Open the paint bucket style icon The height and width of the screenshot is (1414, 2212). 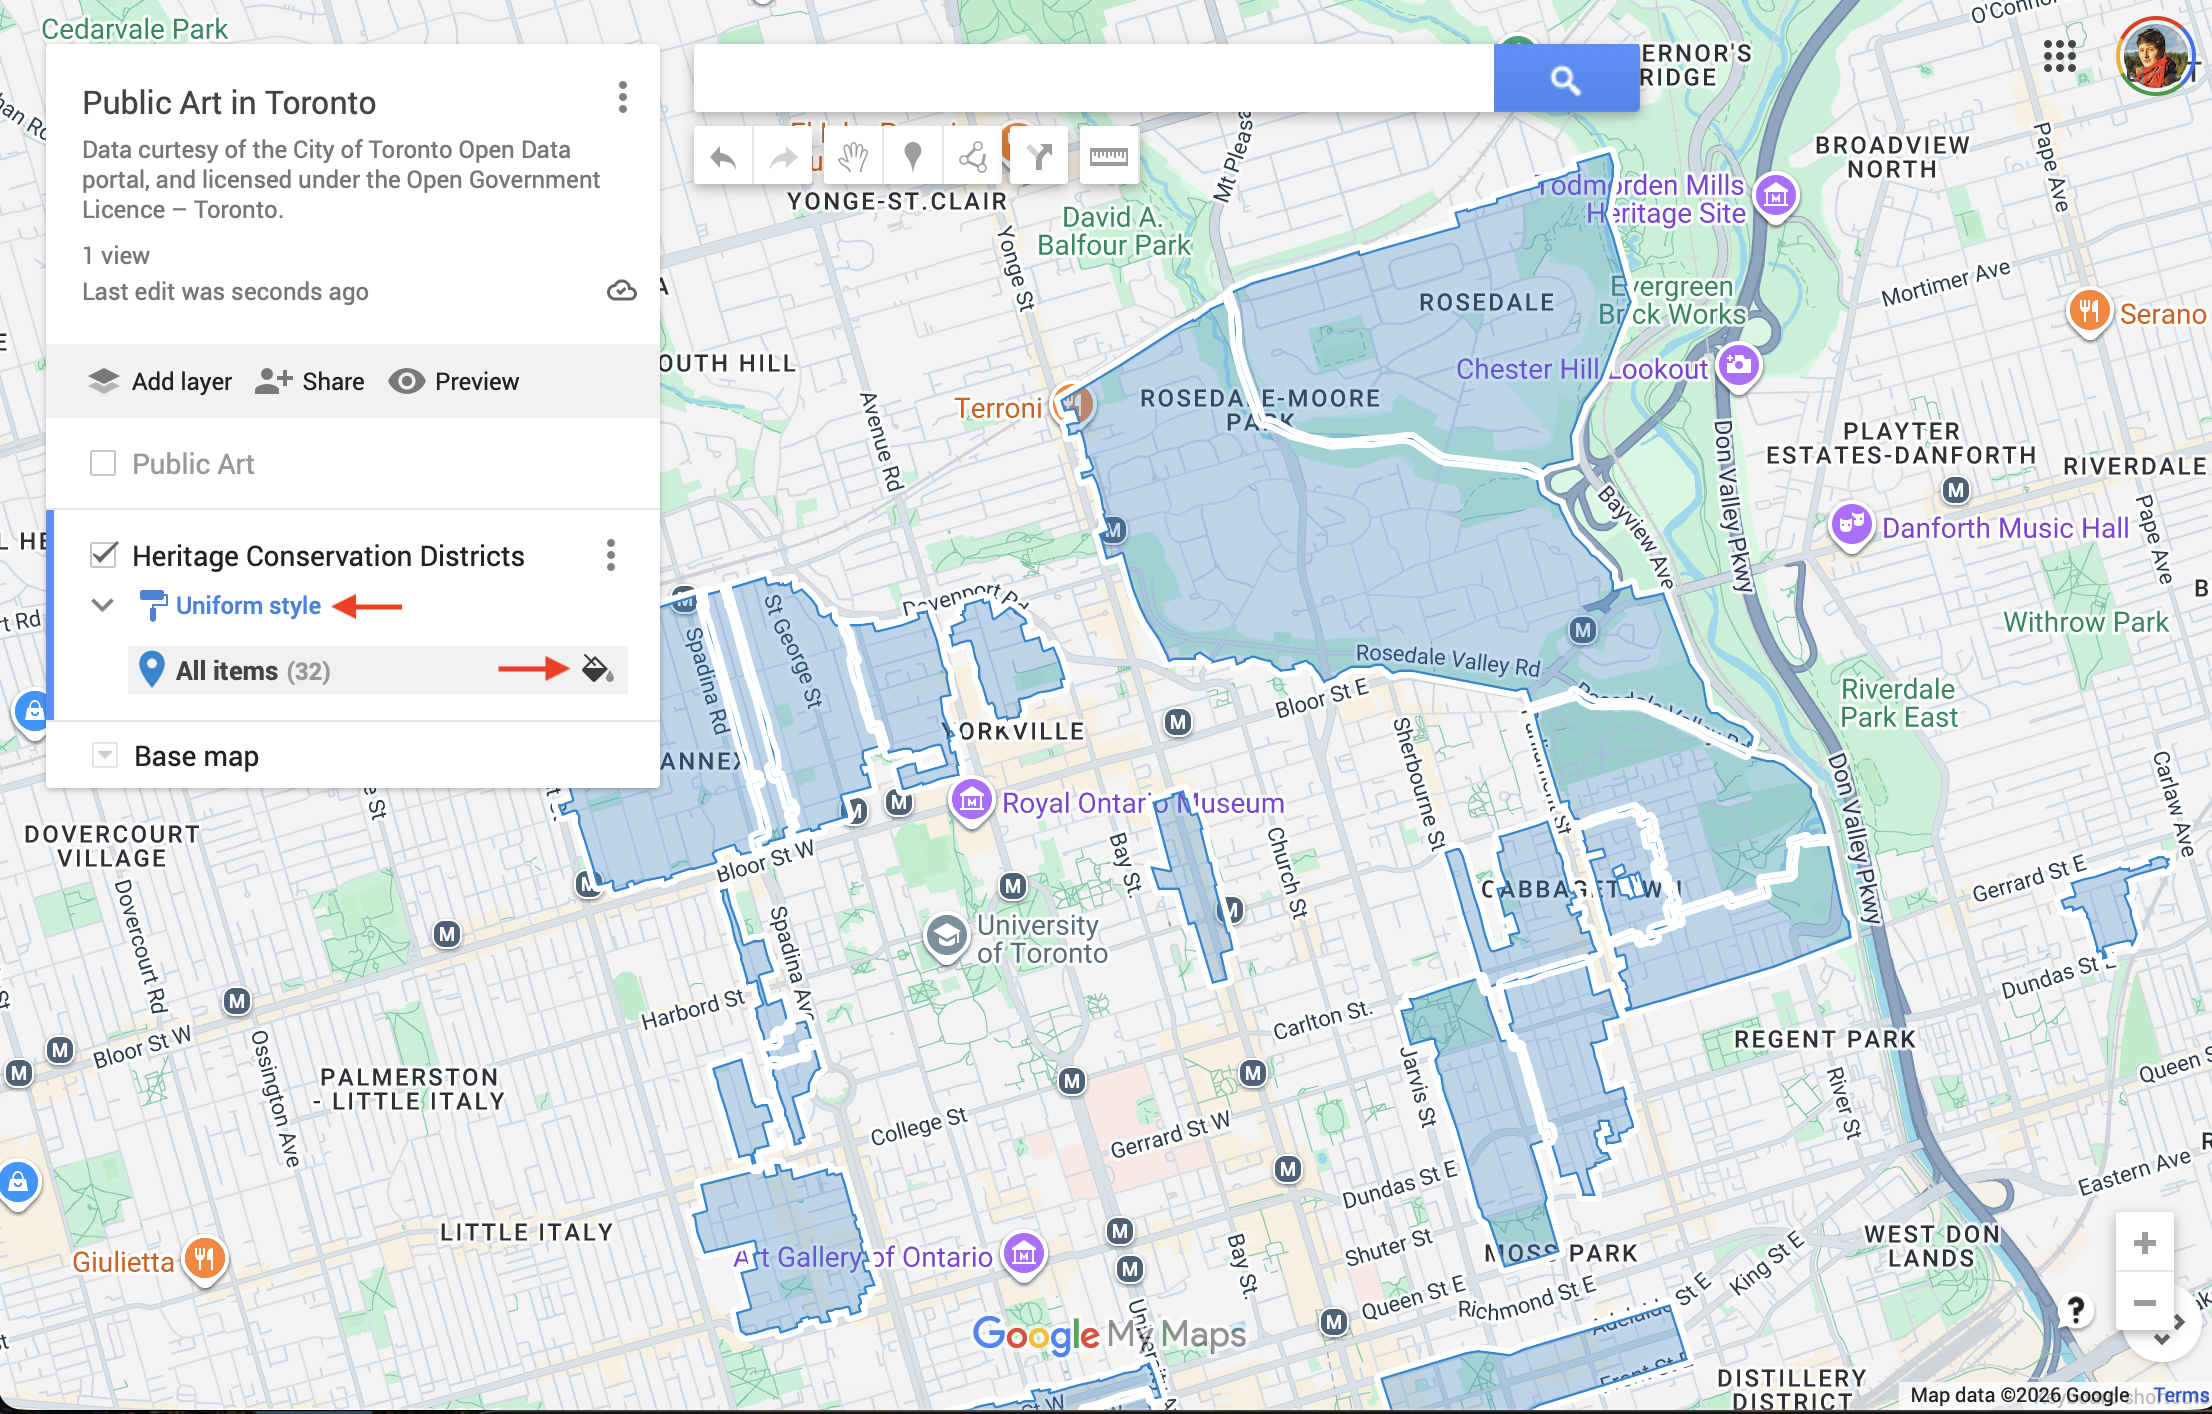[x=597, y=669]
